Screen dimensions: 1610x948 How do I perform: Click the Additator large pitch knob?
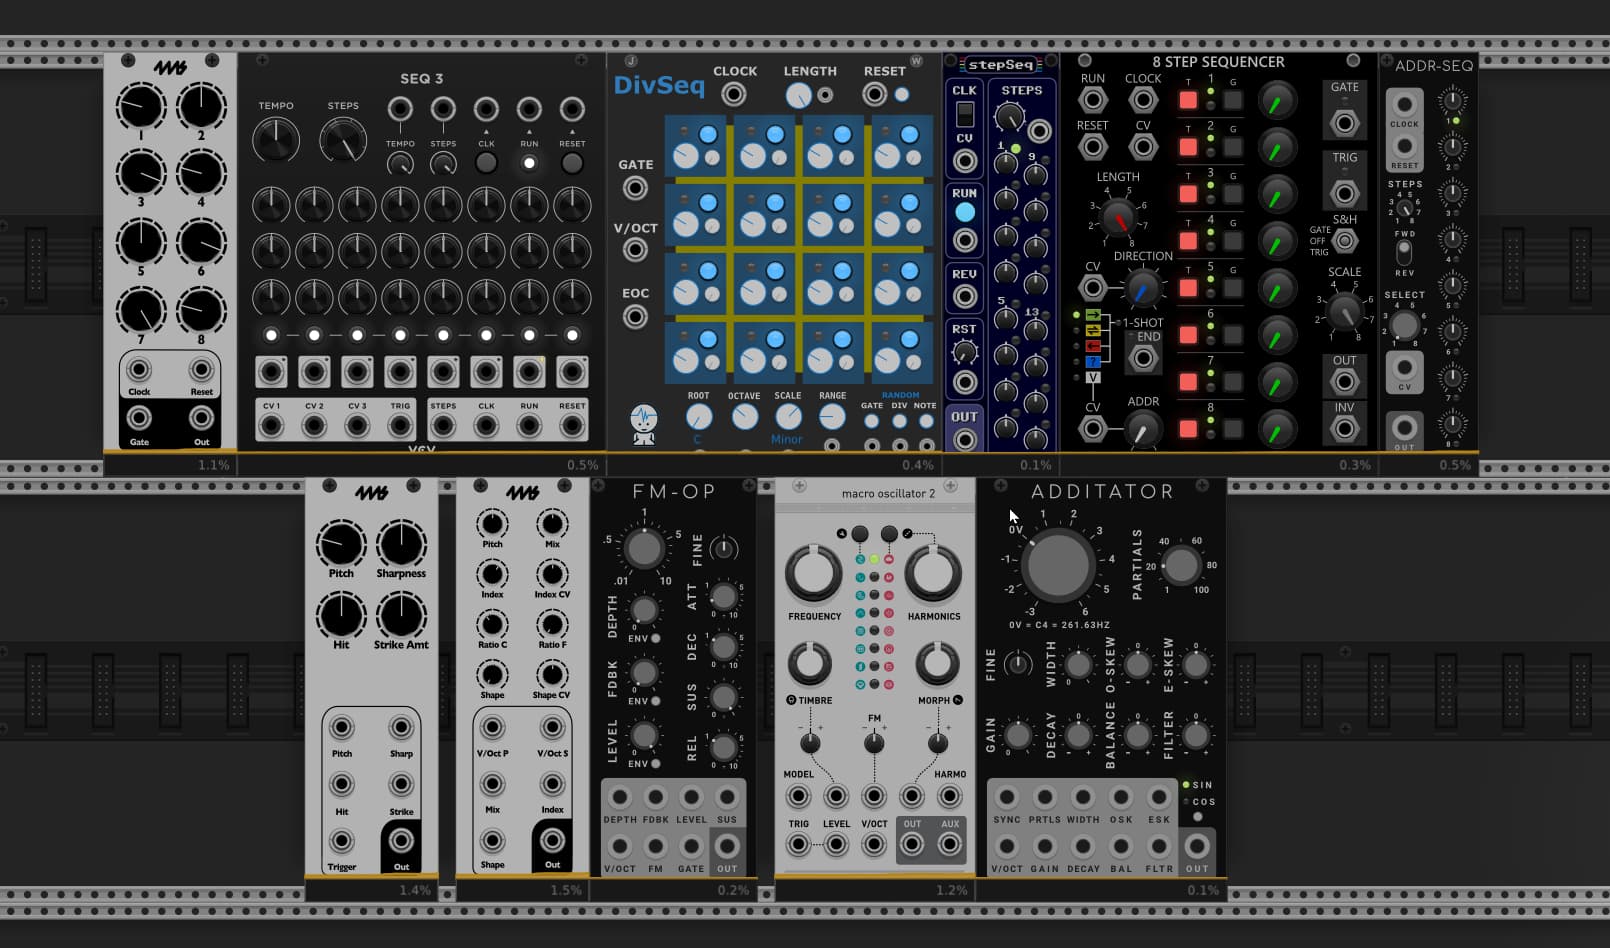point(1058,565)
